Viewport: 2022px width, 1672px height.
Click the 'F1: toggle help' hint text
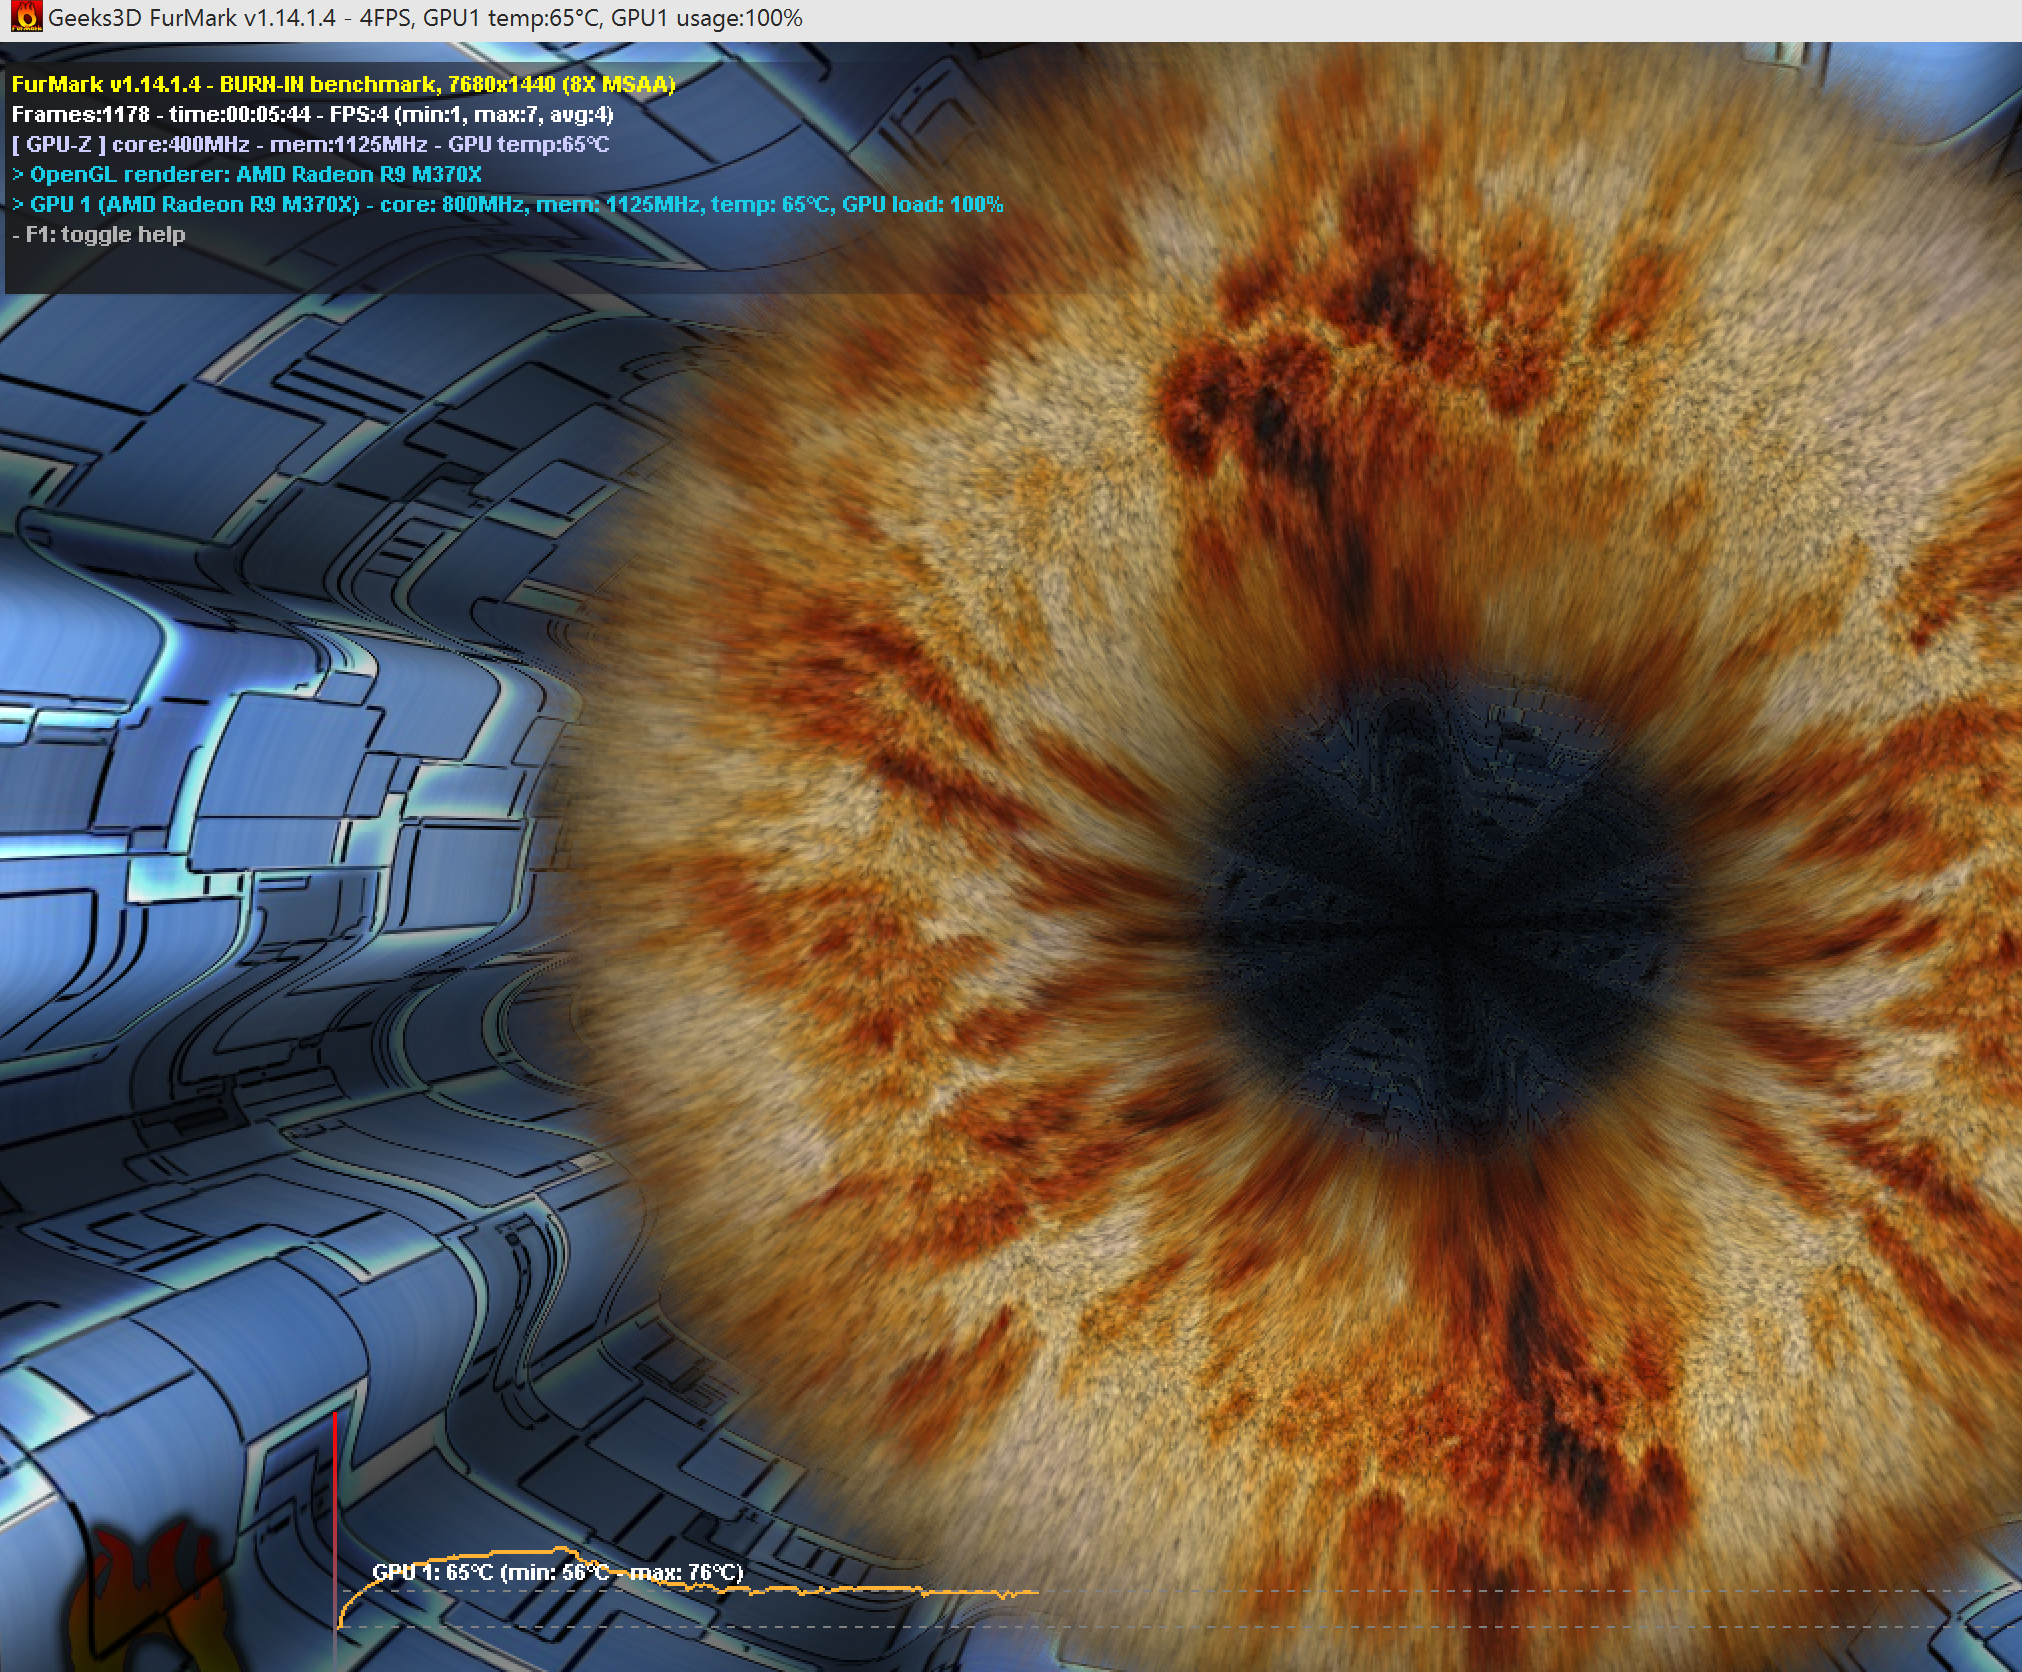pyautogui.click(x=100, y=234)
